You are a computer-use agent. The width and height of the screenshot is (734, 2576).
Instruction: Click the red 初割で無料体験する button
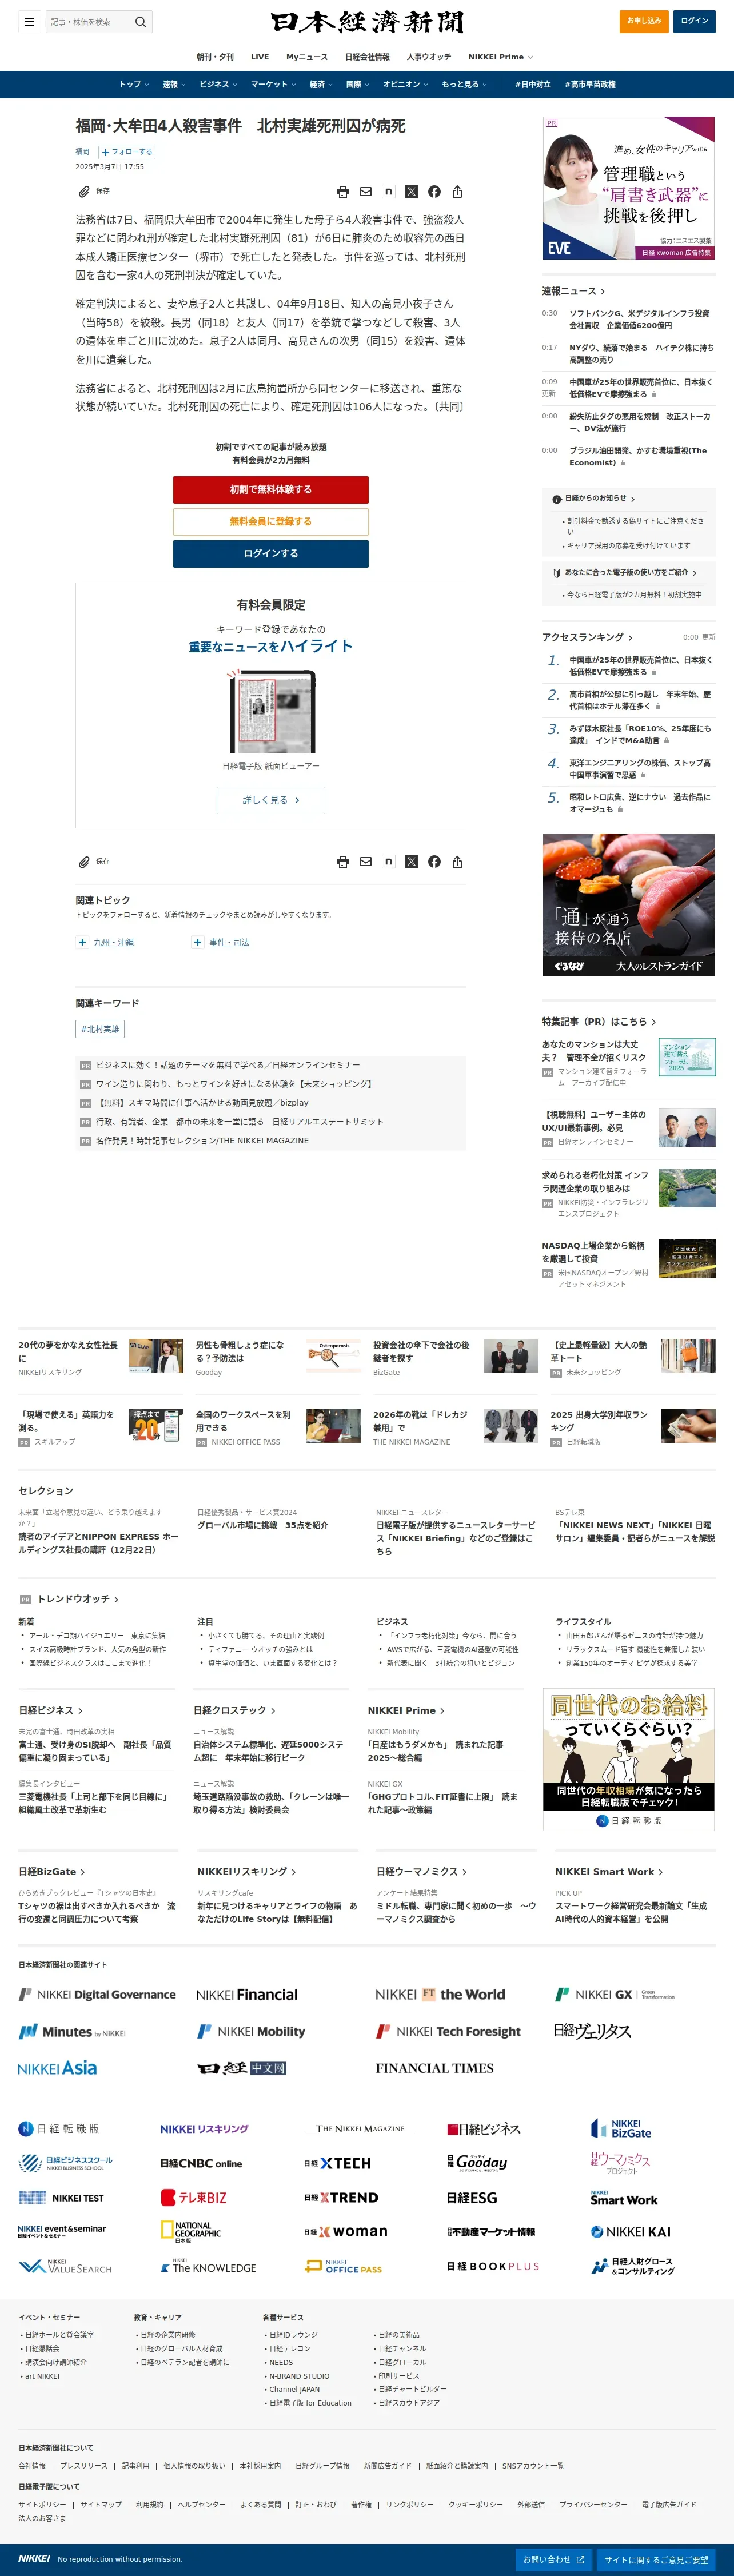click(x=271, y=489)
